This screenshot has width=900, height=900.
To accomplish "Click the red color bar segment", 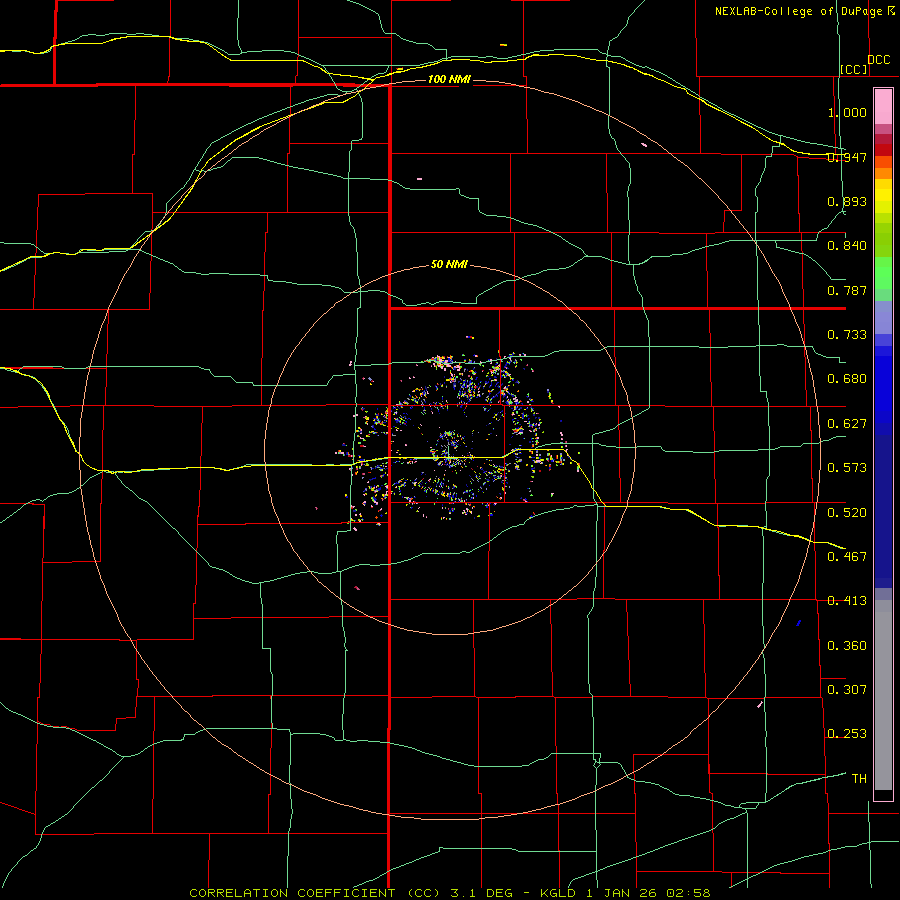I will (883, 150).
